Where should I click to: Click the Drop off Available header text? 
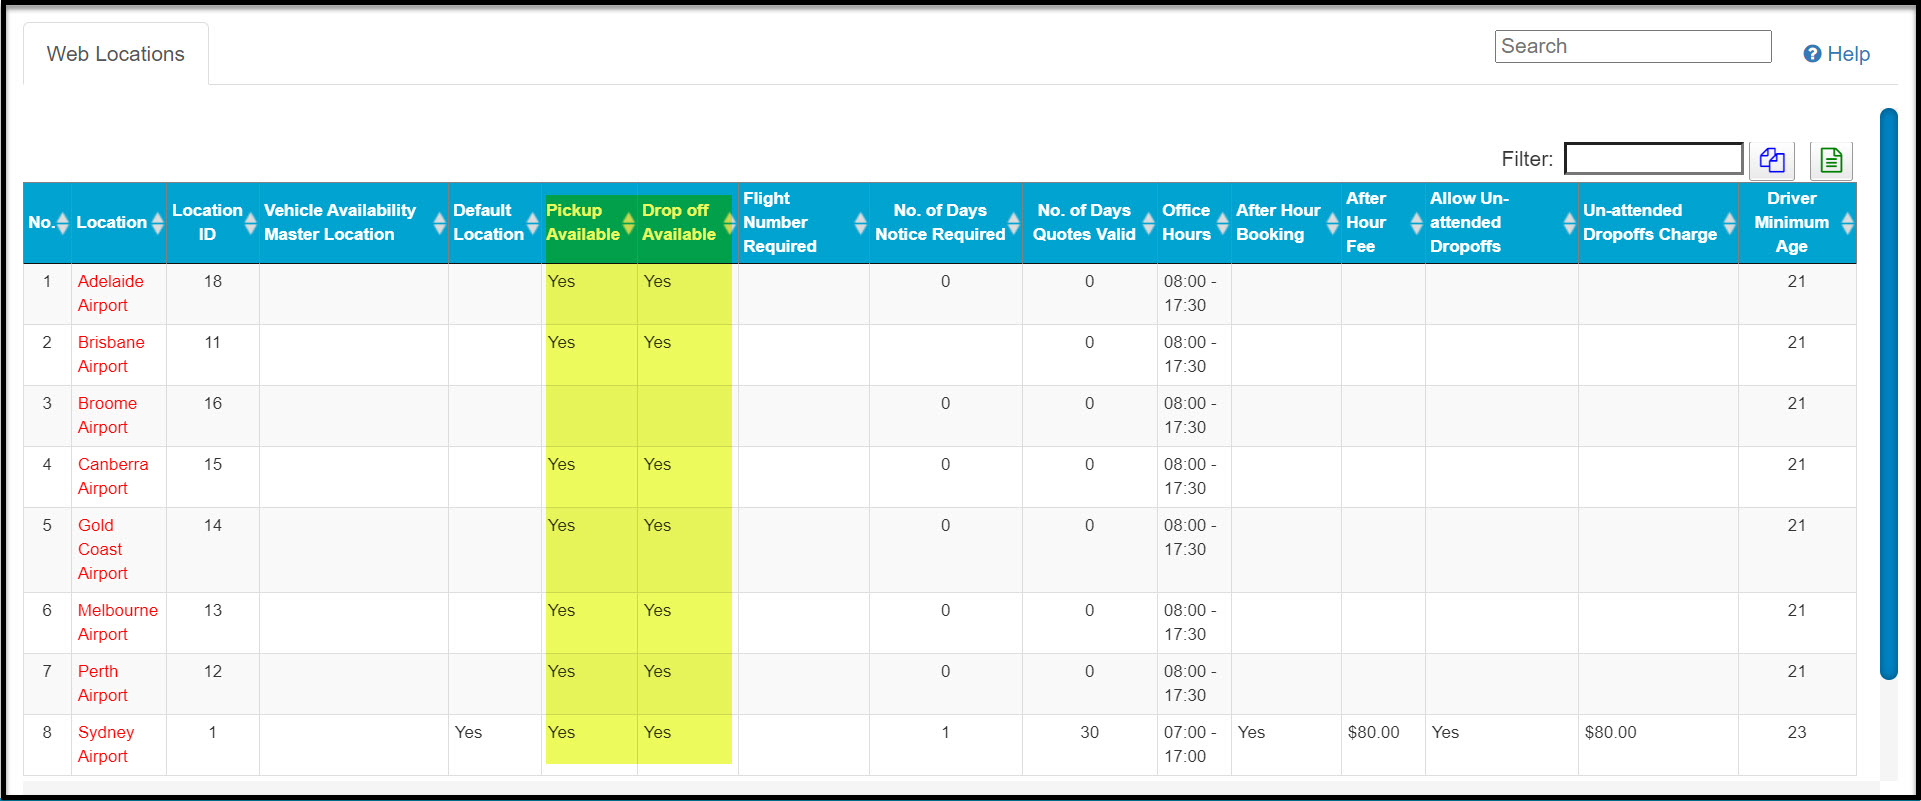679,223
